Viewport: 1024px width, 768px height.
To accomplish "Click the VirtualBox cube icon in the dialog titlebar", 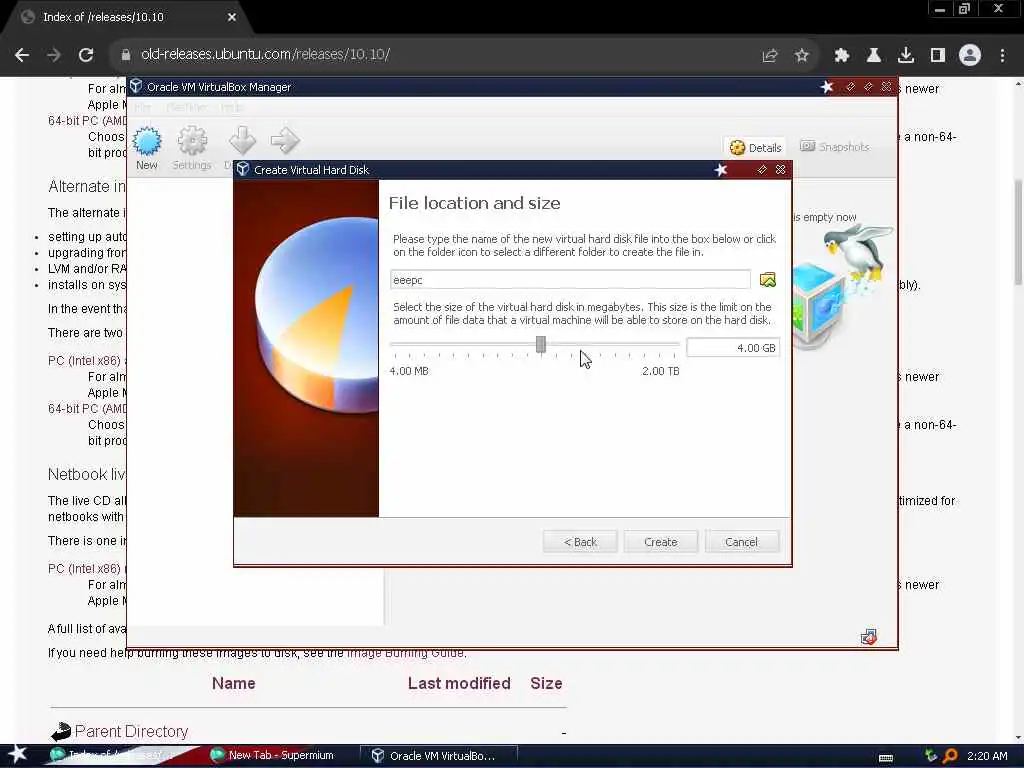I will [x=243, y=169].
